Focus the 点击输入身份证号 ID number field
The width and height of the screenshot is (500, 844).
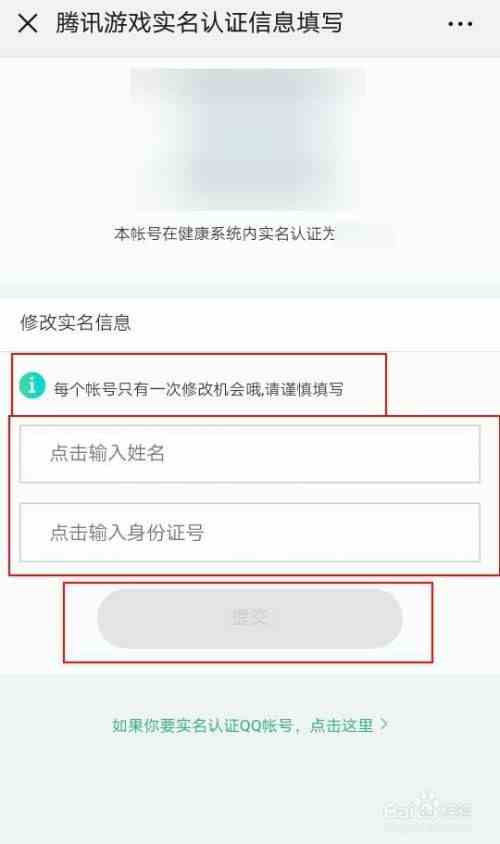click(x=250, y=532)
